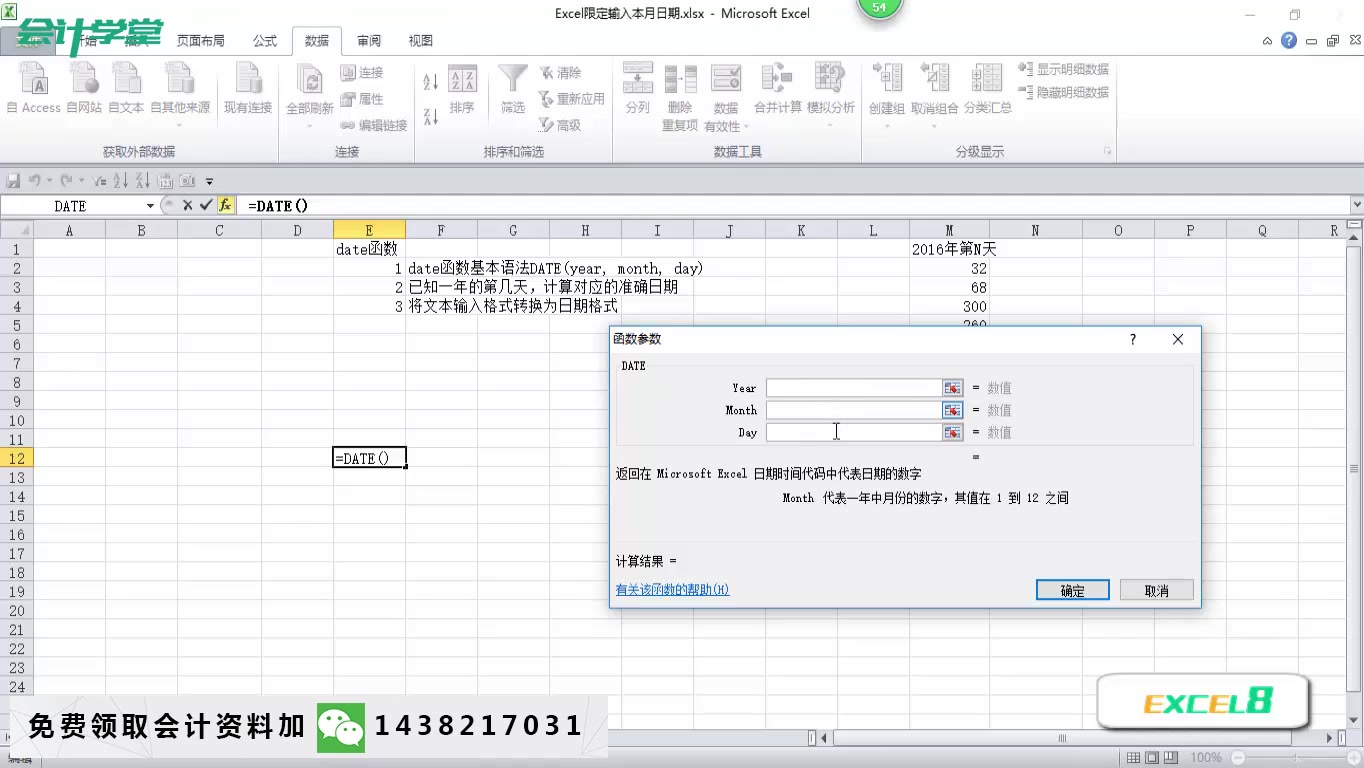Switch to Formulas (公式) tab
The height and width of the screenshot is (768, 1364).
265,41
